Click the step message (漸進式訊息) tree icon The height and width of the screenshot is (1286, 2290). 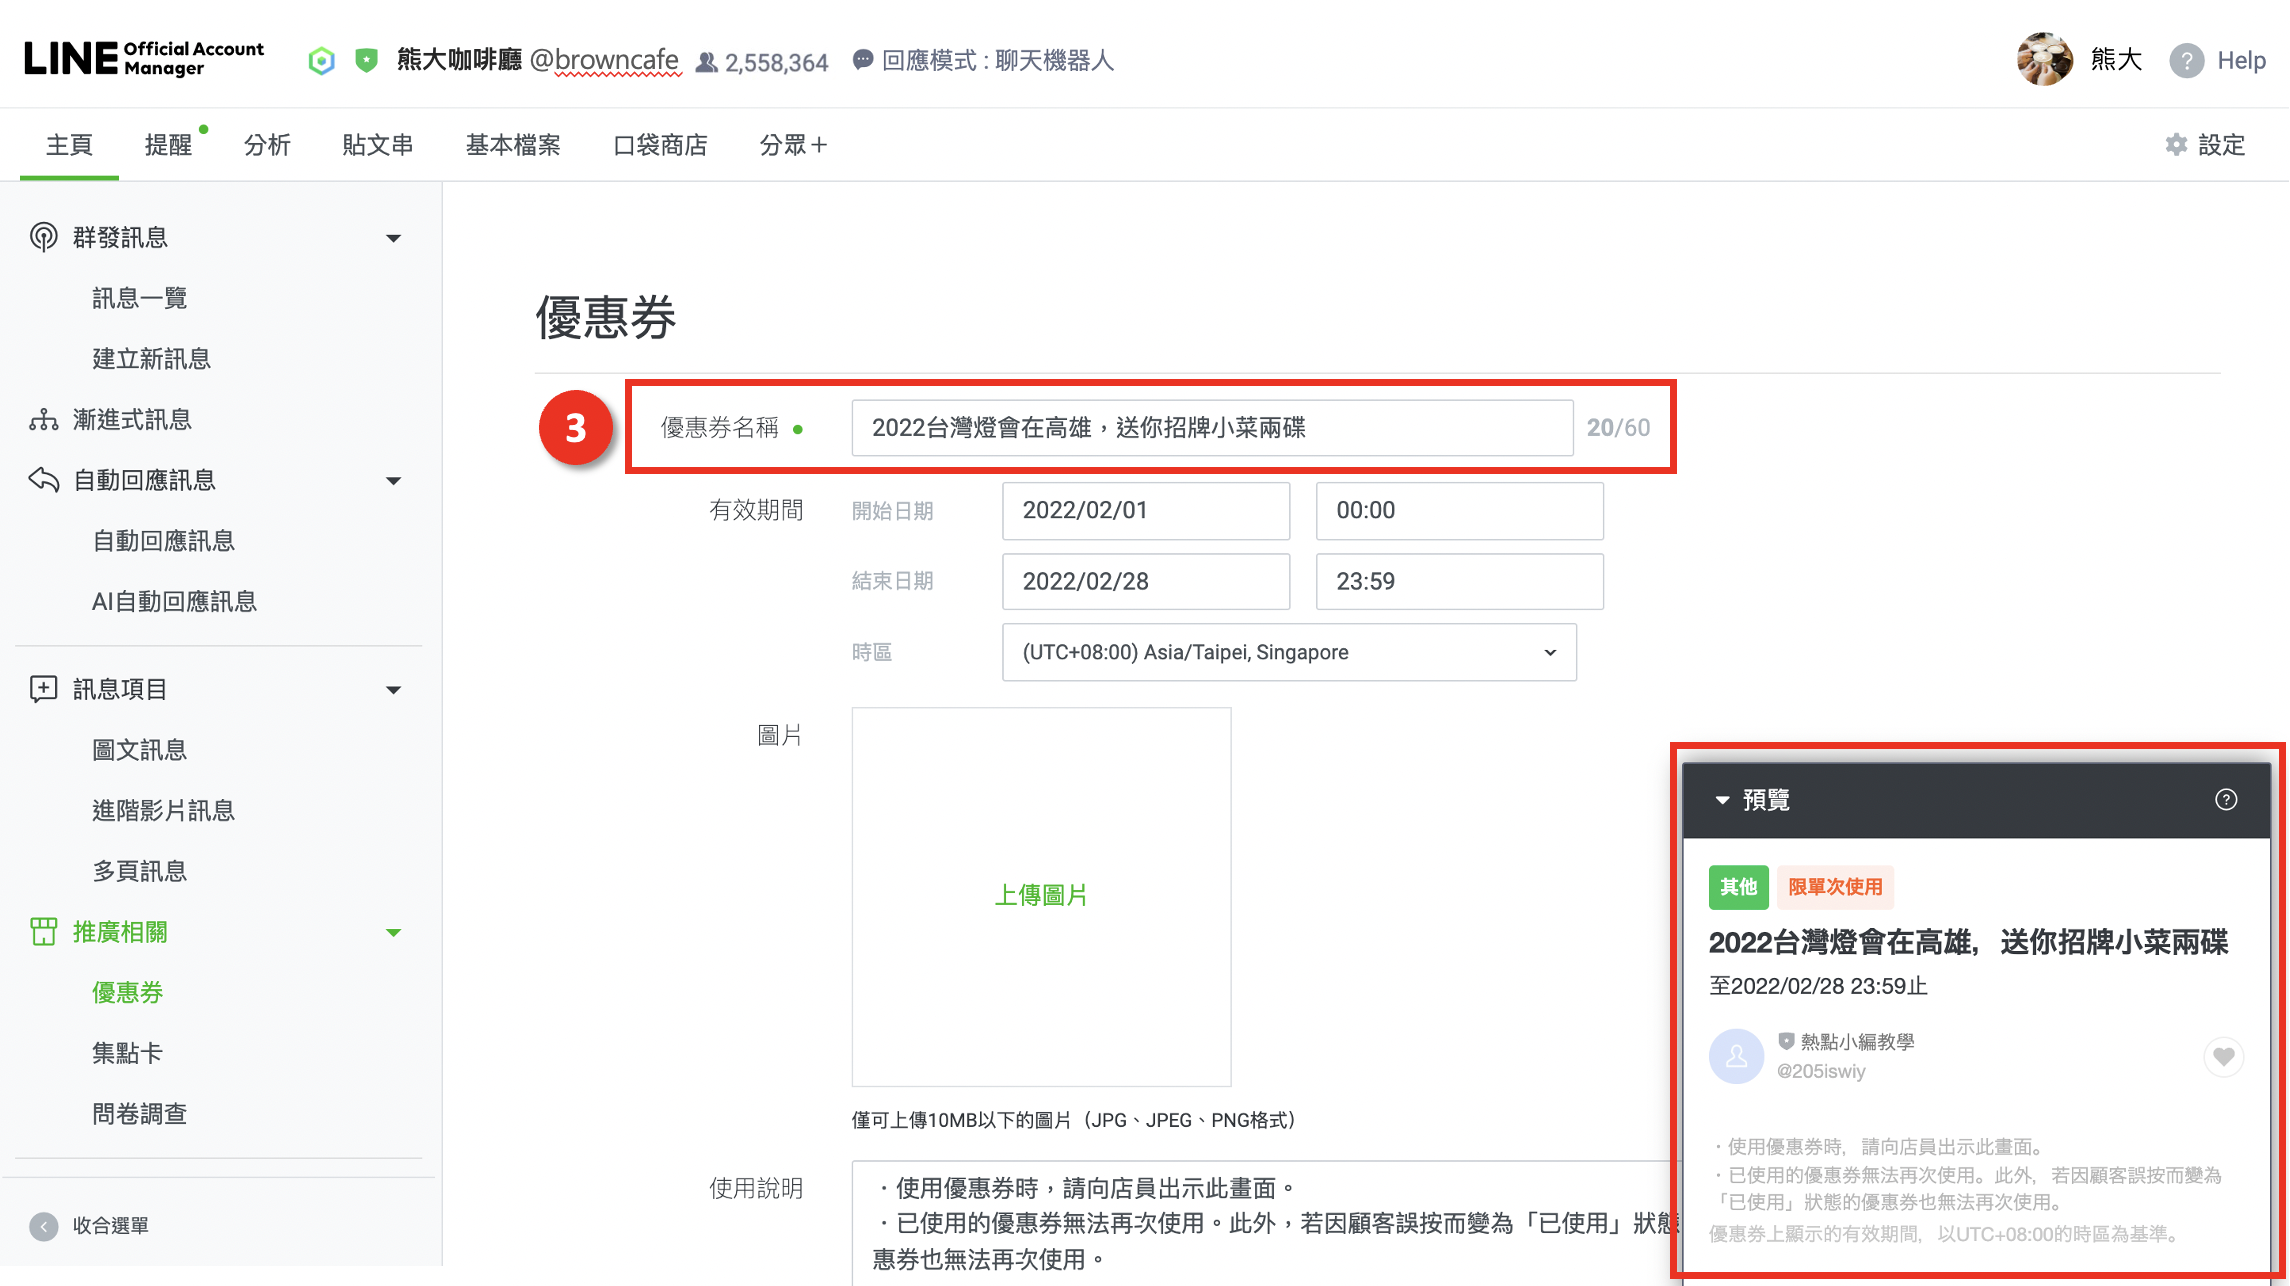click(43, 420)
